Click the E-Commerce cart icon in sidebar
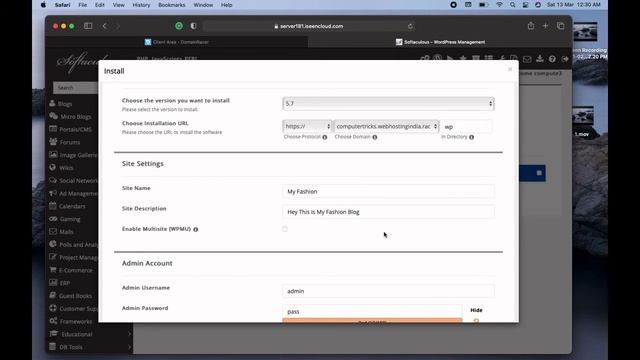The width and height of the screenshot is (640, 360). coord(53,270)
